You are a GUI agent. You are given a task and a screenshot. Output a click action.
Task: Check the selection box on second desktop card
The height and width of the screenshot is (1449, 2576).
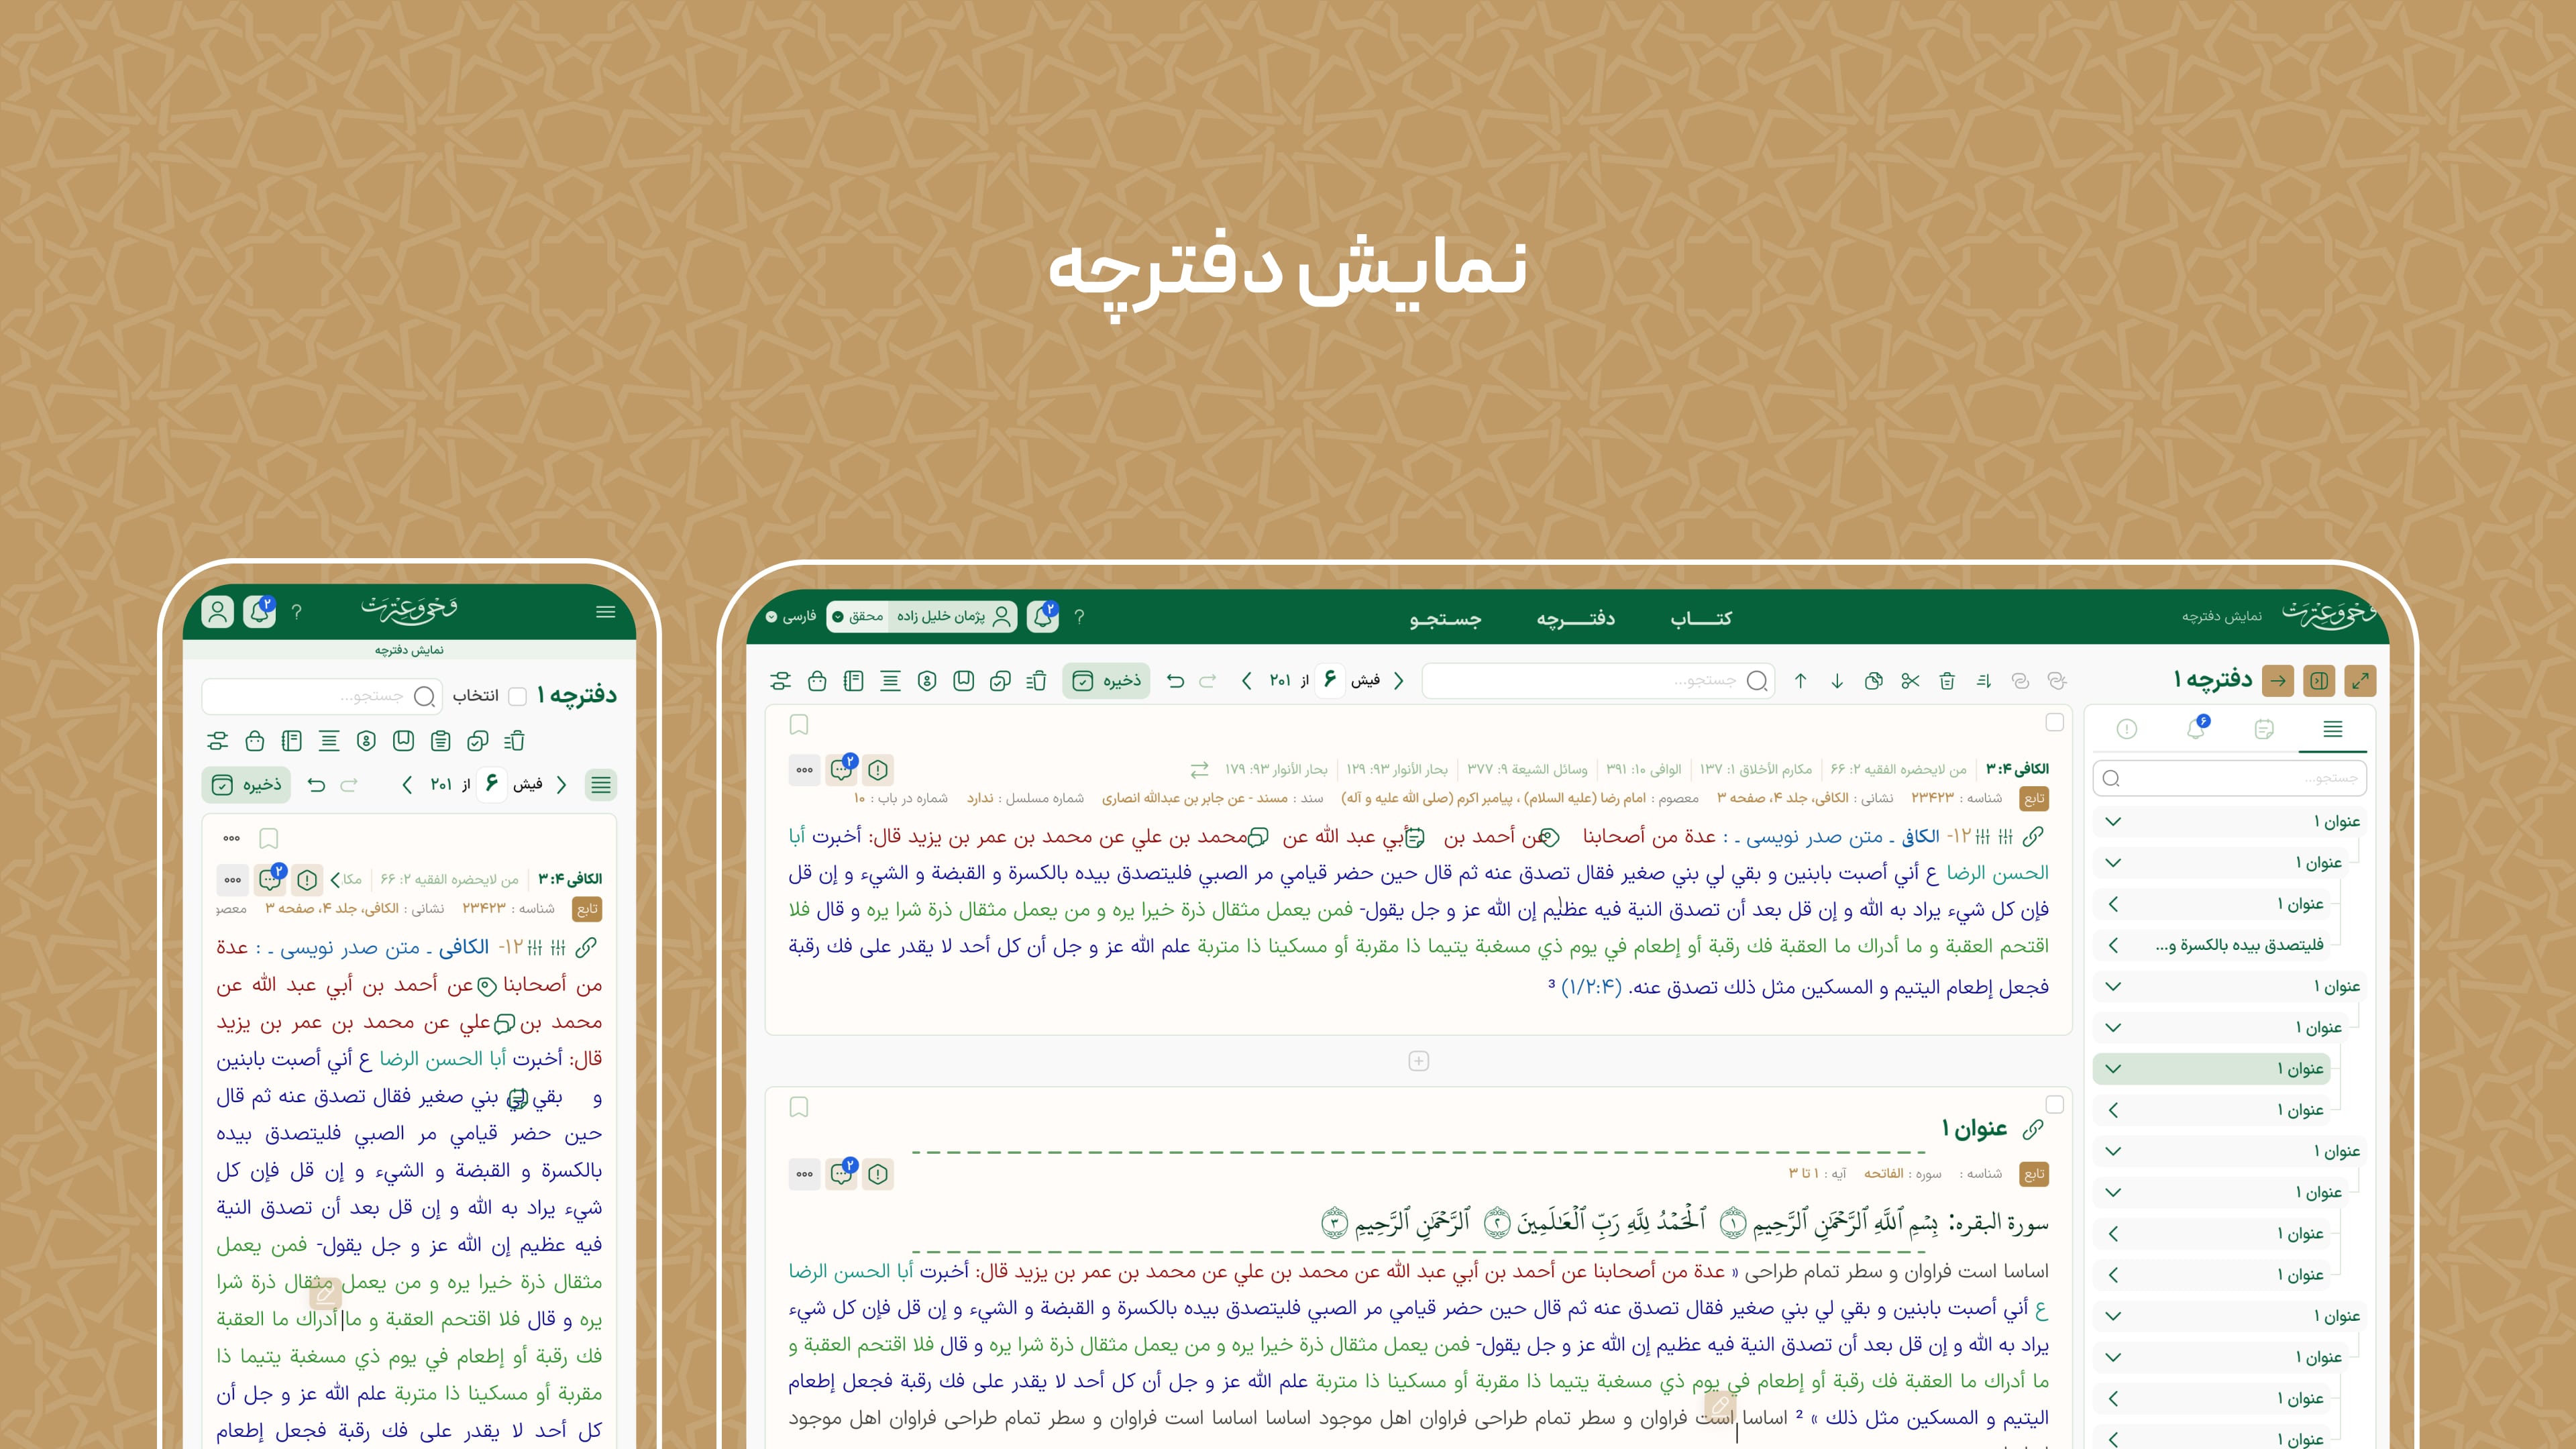2055,1105
